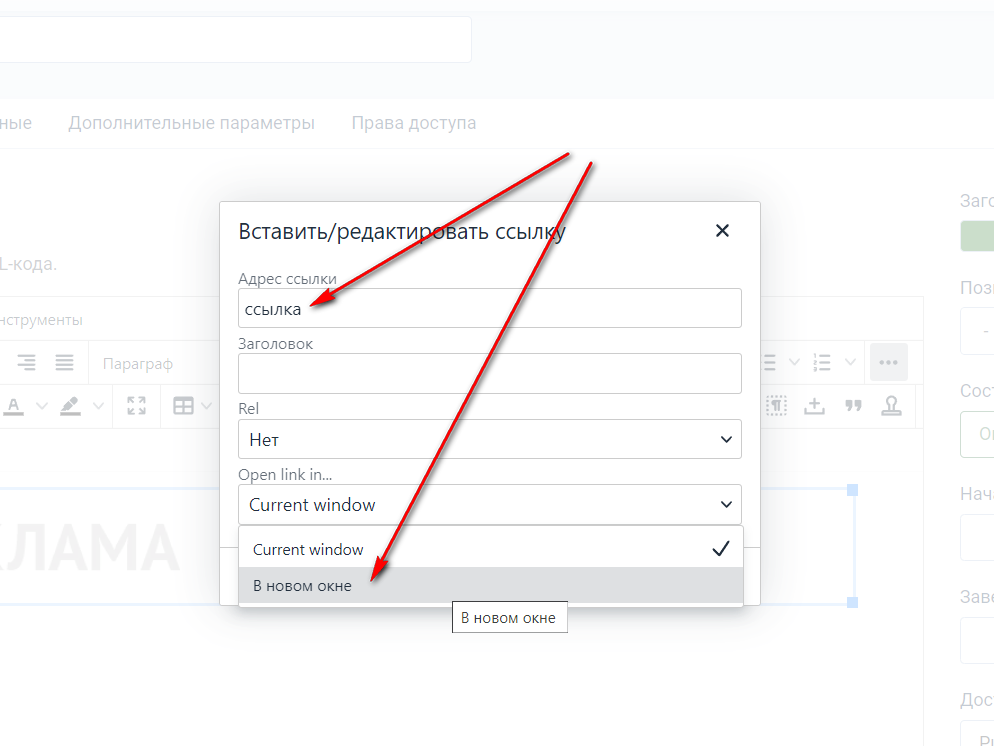Click the Адрес ссылки input field
The image size is (994, 746).
[489, 309]
